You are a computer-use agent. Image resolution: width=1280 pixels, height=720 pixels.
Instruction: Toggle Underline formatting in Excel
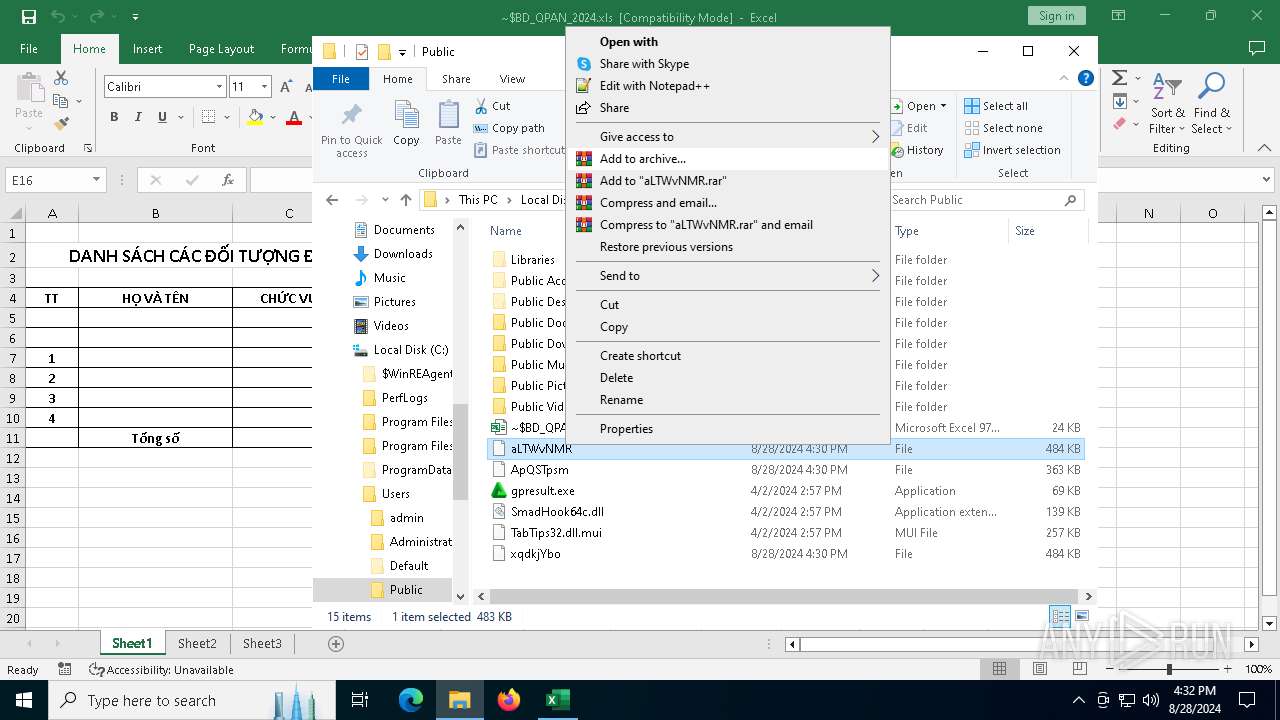coord(162,117)
